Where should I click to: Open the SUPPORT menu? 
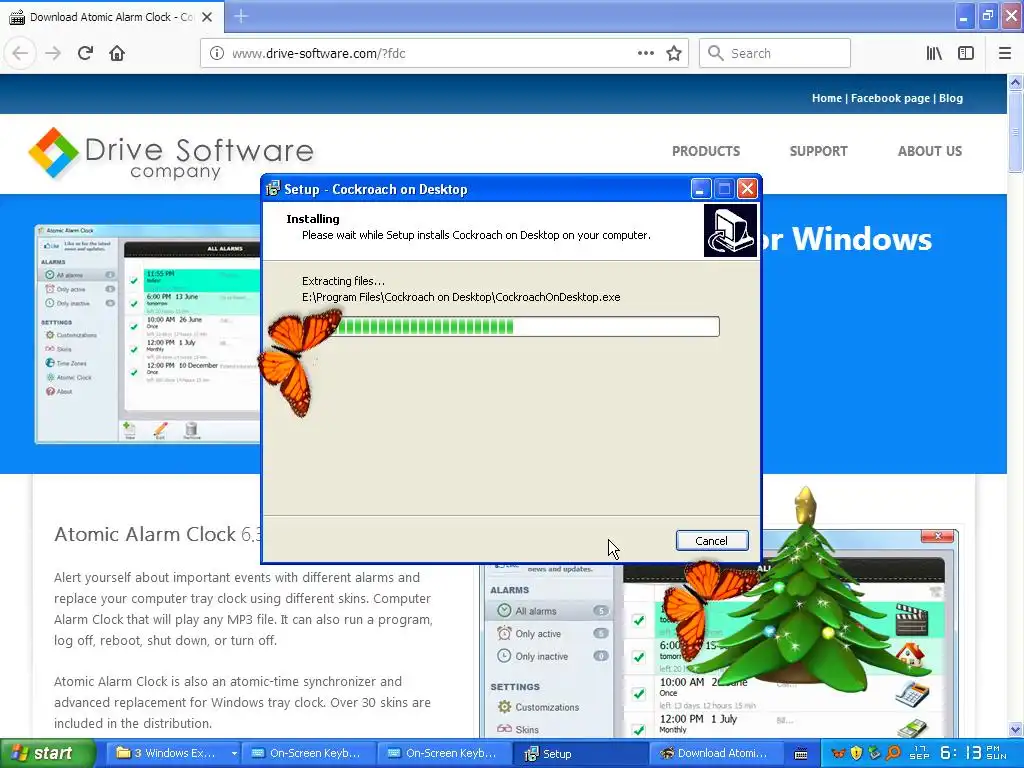[x=818, y=151]
